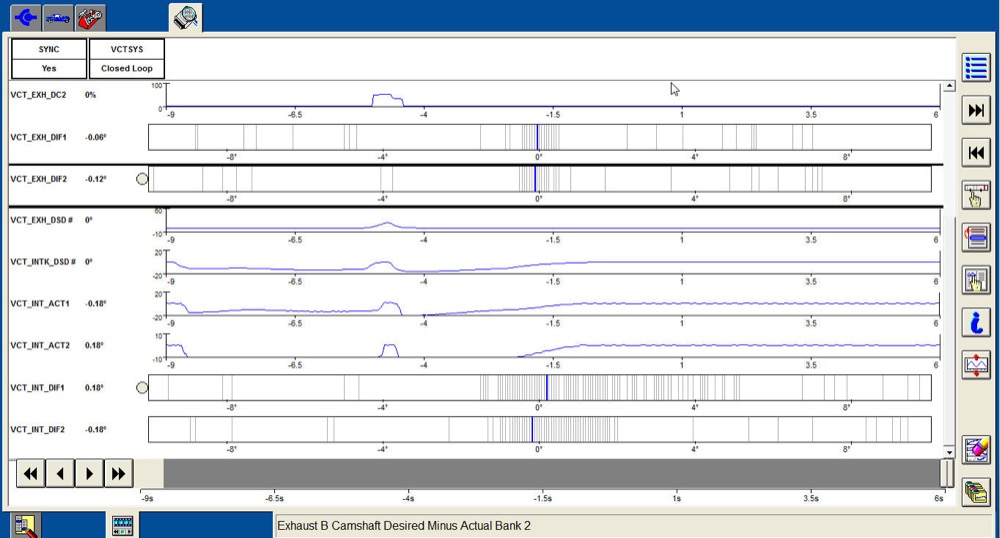This screenshot has width=1000, height=538.
Task: Click the graph waveform display icon
Action: [975, 365]
